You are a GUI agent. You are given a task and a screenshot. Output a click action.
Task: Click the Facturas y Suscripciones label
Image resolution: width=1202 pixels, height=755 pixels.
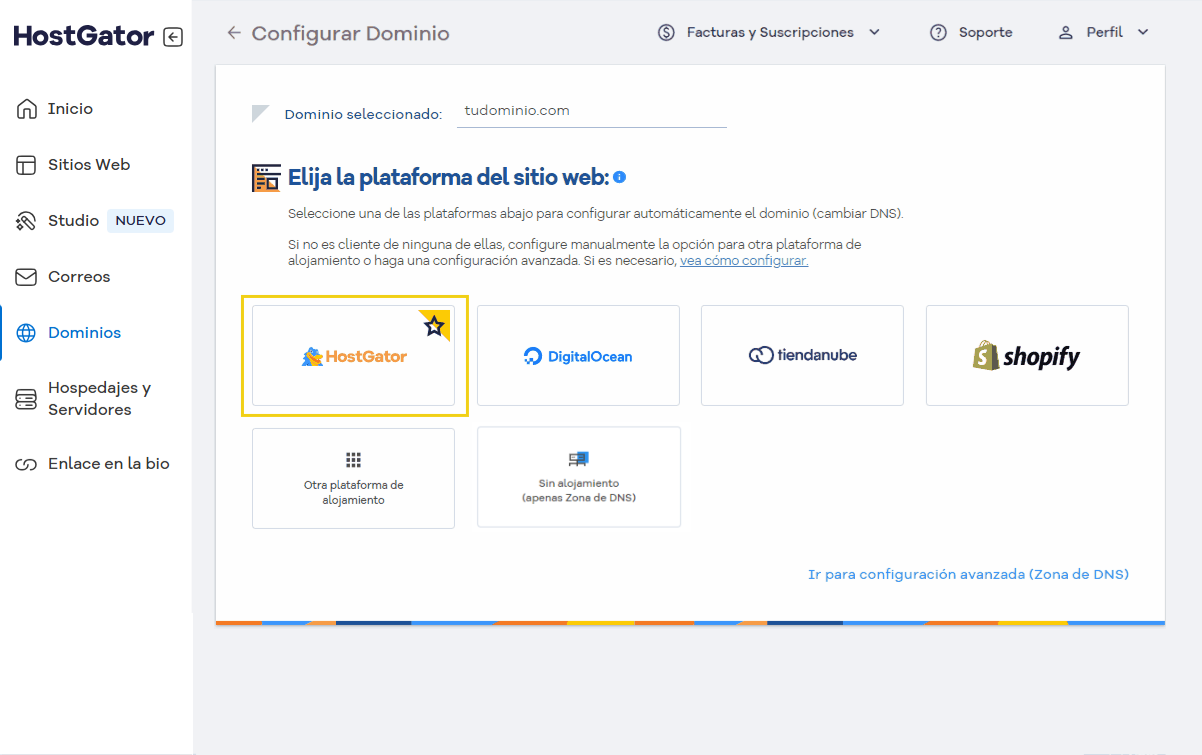point(770,32)
